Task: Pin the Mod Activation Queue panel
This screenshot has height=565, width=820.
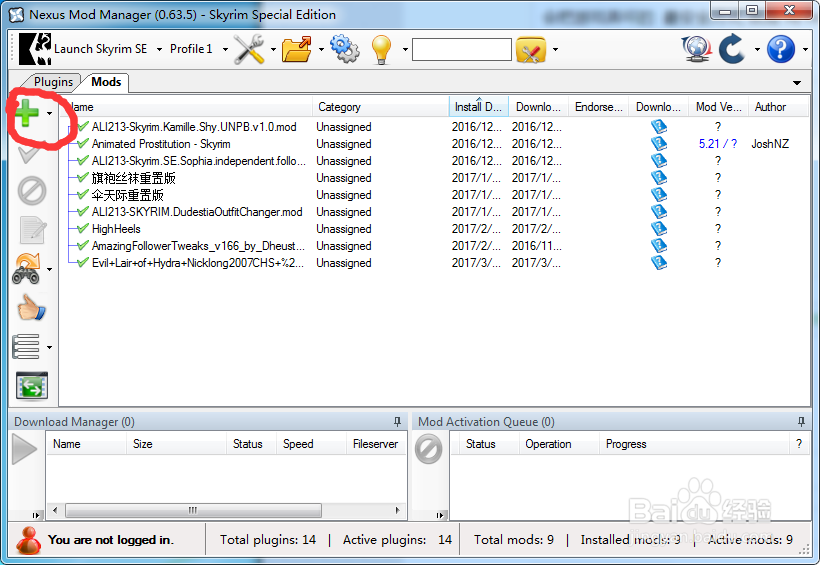Action: tap(801, 421)
